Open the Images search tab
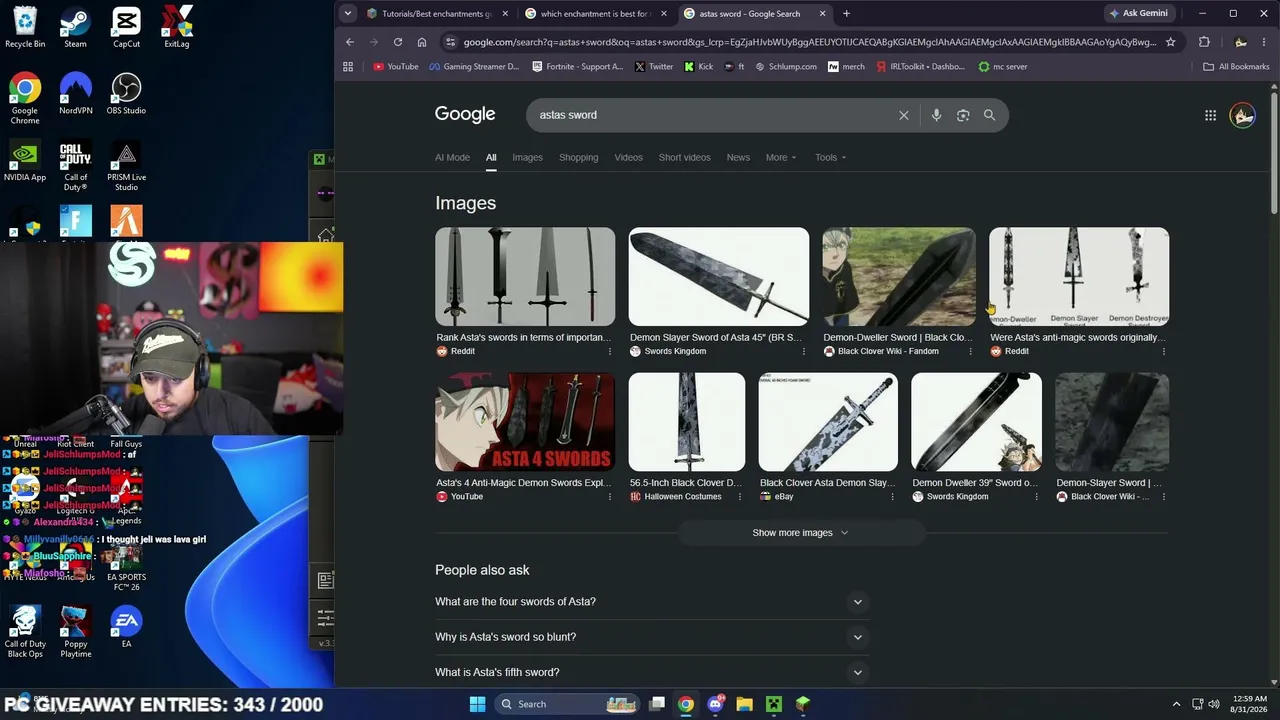The image size is (1280, 720). [x=527, y=157]
